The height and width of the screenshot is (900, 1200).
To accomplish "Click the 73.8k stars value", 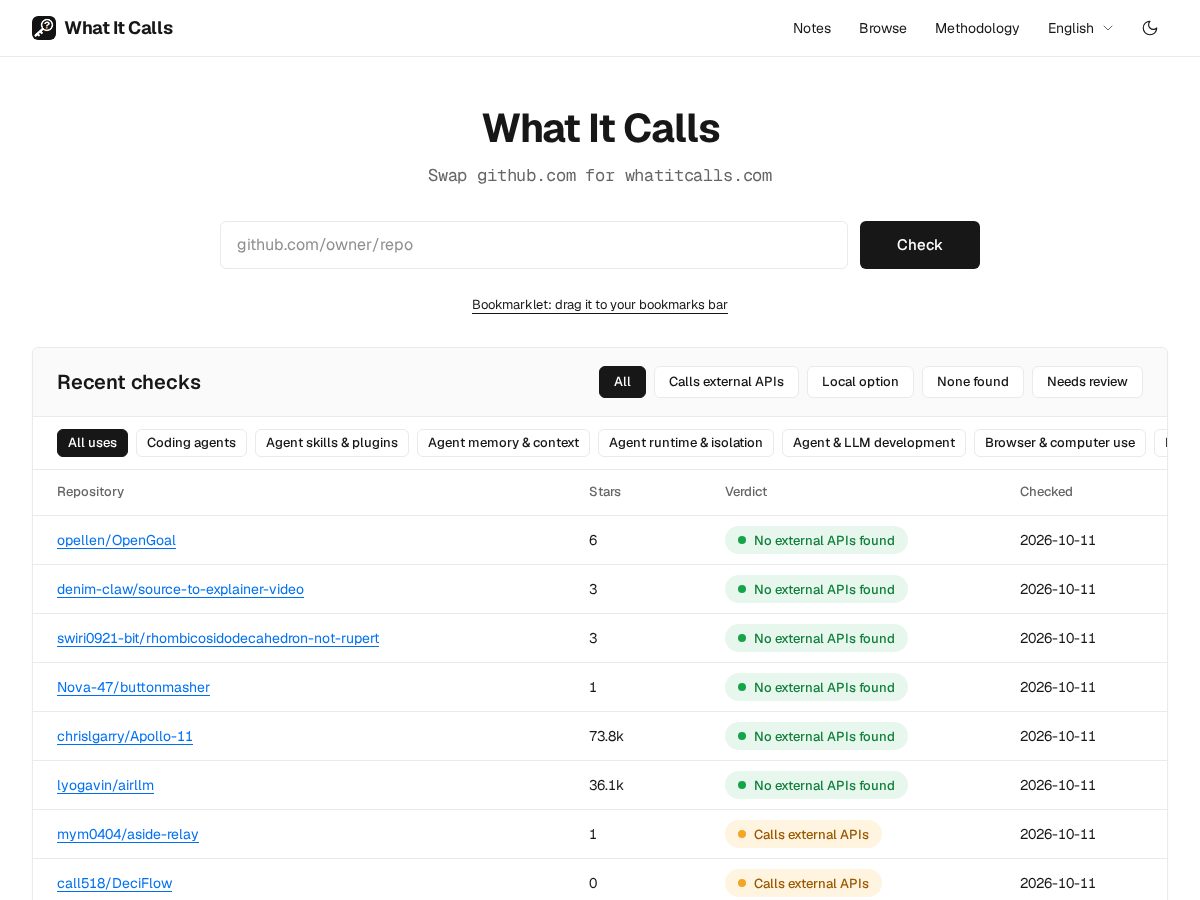I will click(606, 736).
